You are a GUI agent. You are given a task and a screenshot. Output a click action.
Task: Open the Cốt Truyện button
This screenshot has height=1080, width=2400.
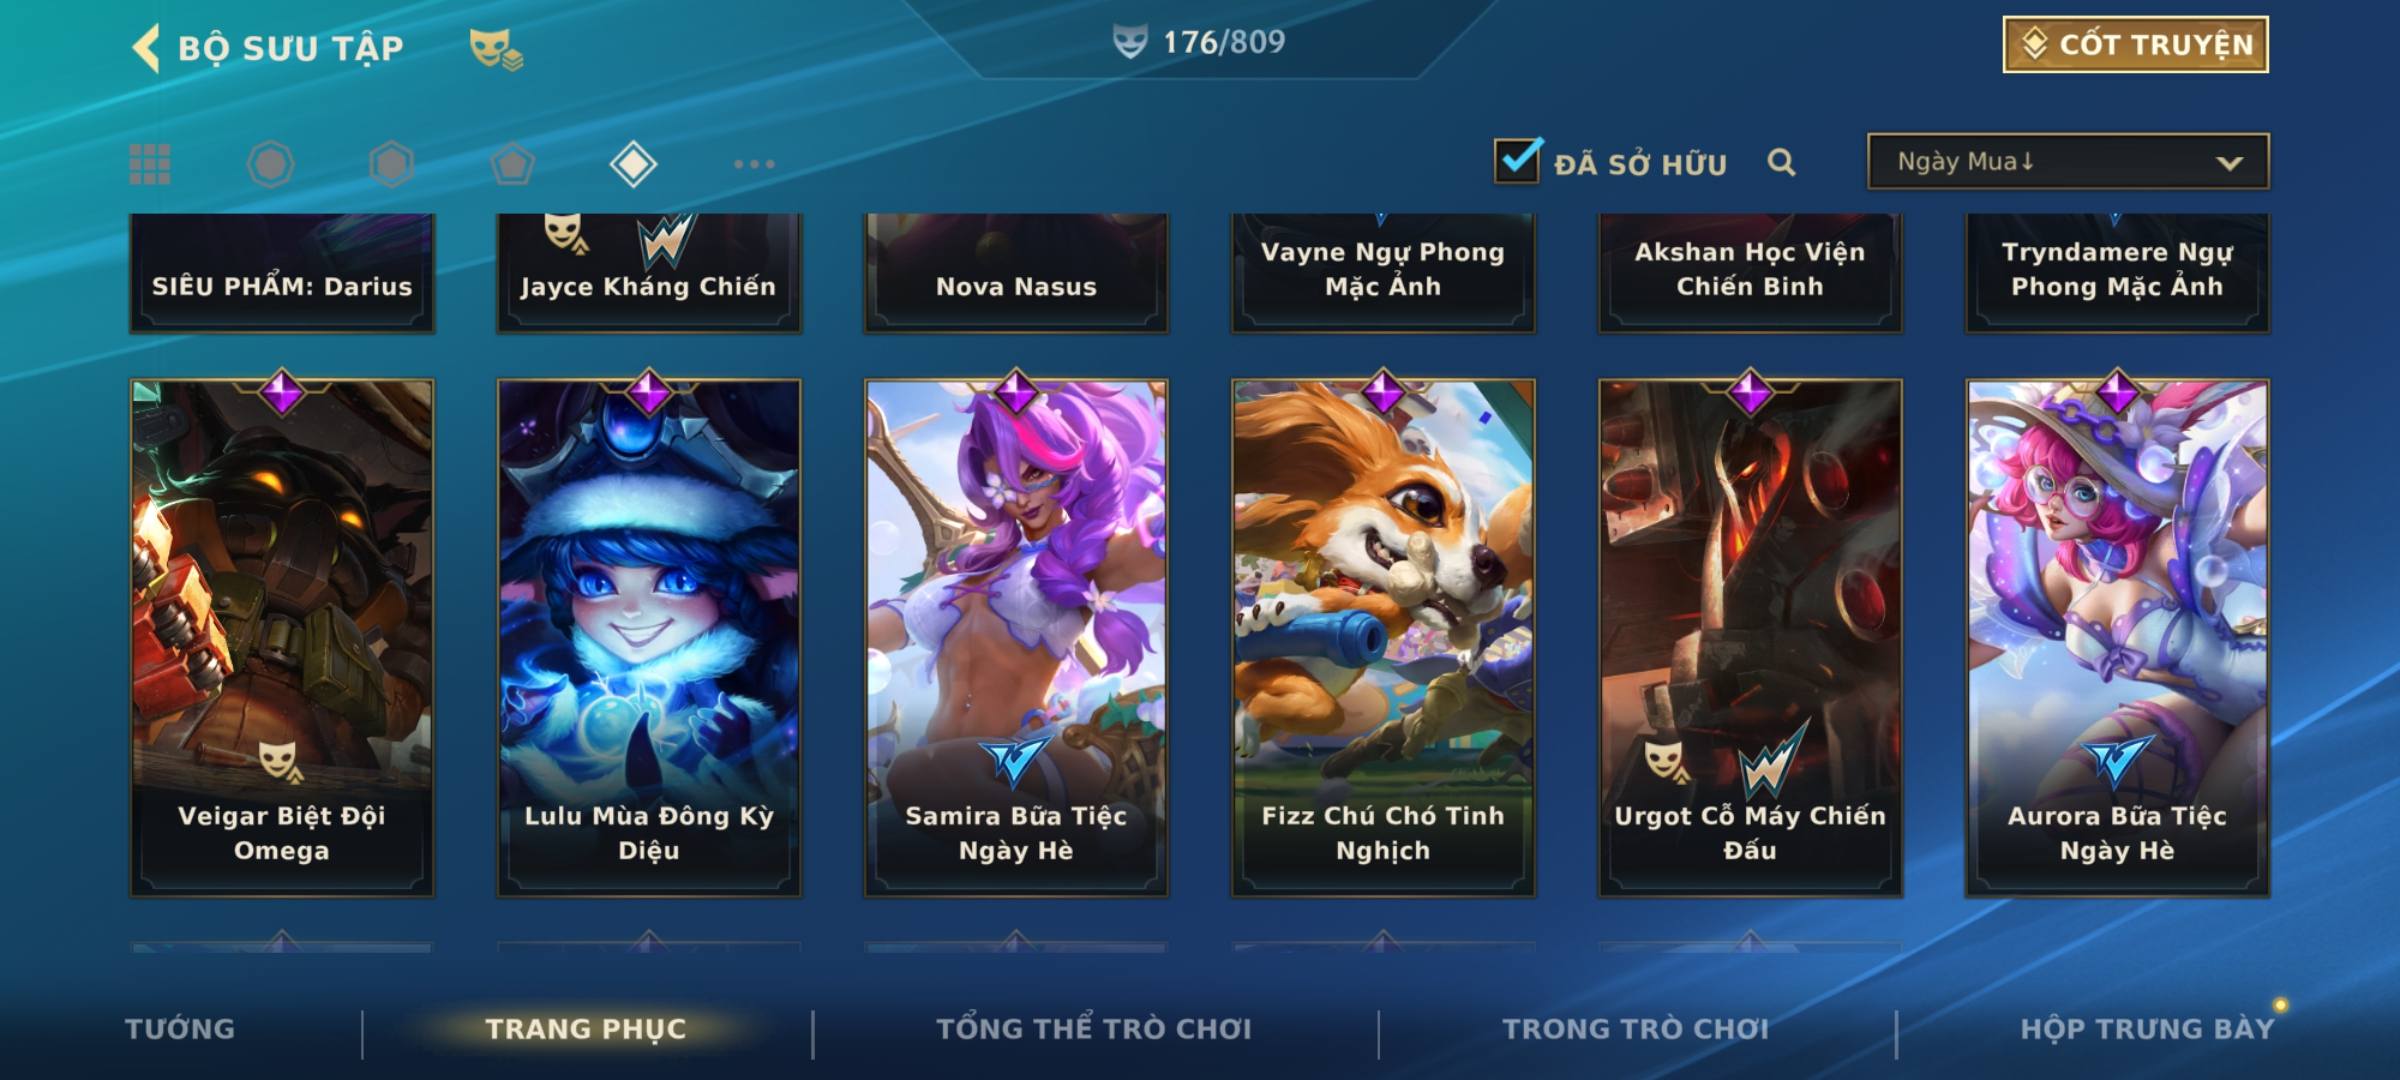coord(2135,45)
